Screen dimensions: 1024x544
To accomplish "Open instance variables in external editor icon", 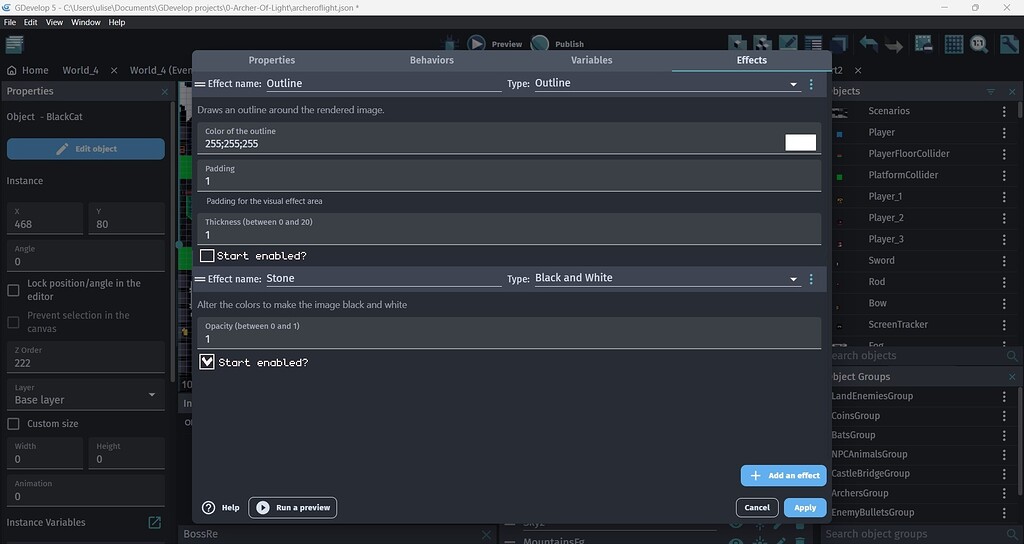I will [155, 522].
